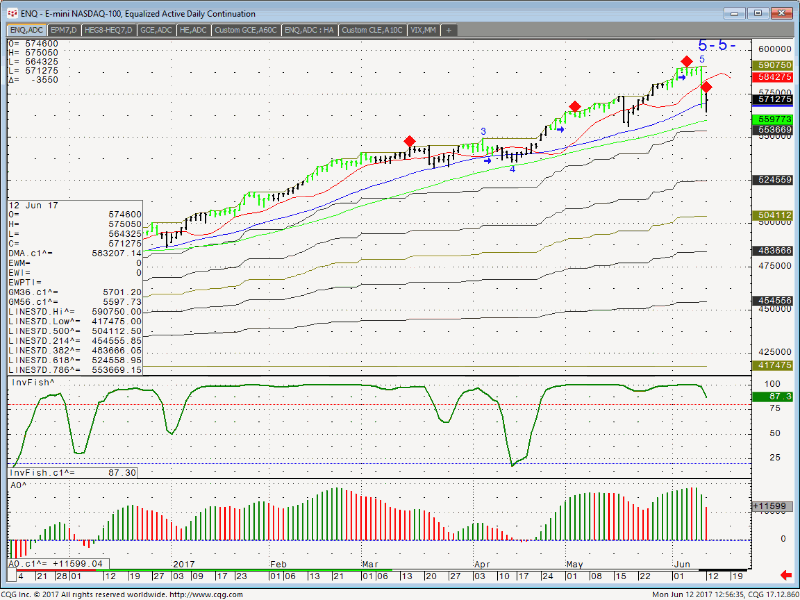Click the LINES7D.618^= 524558.95 row
Viewport: 800px width, 600px height.
[75, 360]
